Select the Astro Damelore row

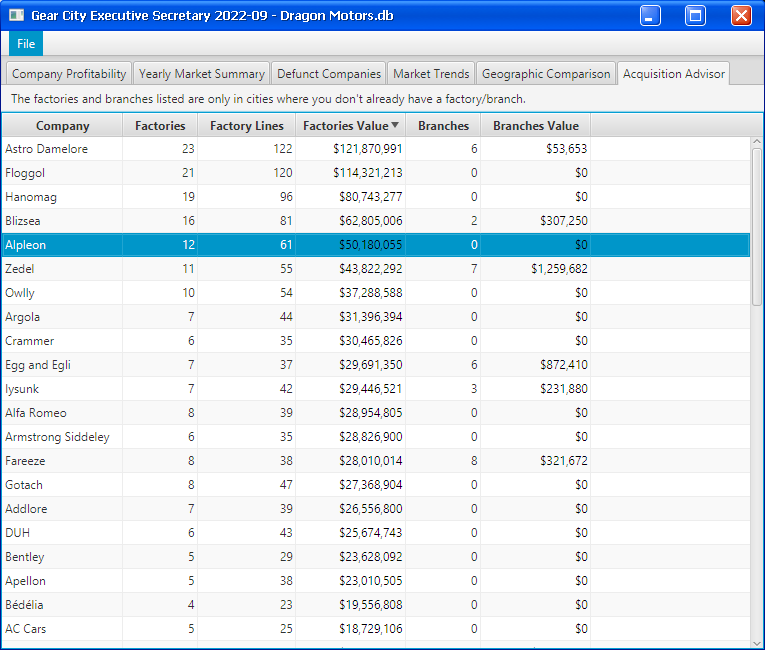pyautogui.click(x=376, y=149)
